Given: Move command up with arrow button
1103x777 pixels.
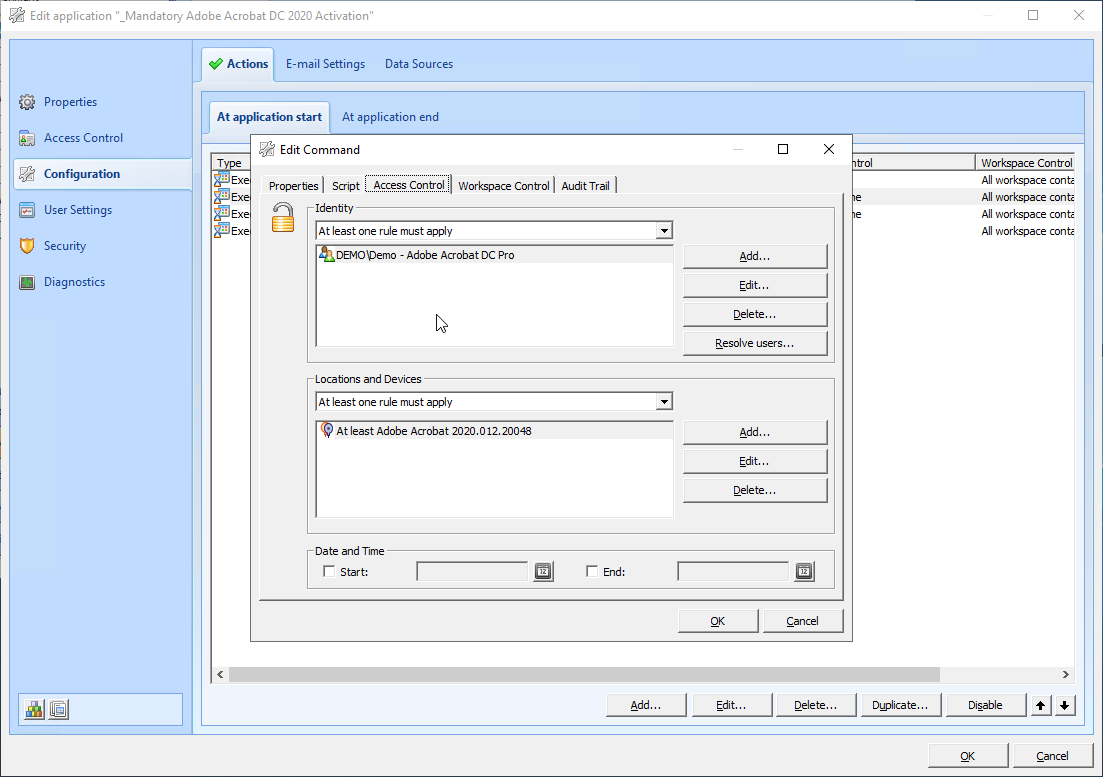Looking at the screenshot, I should [x=1041, y=705].
